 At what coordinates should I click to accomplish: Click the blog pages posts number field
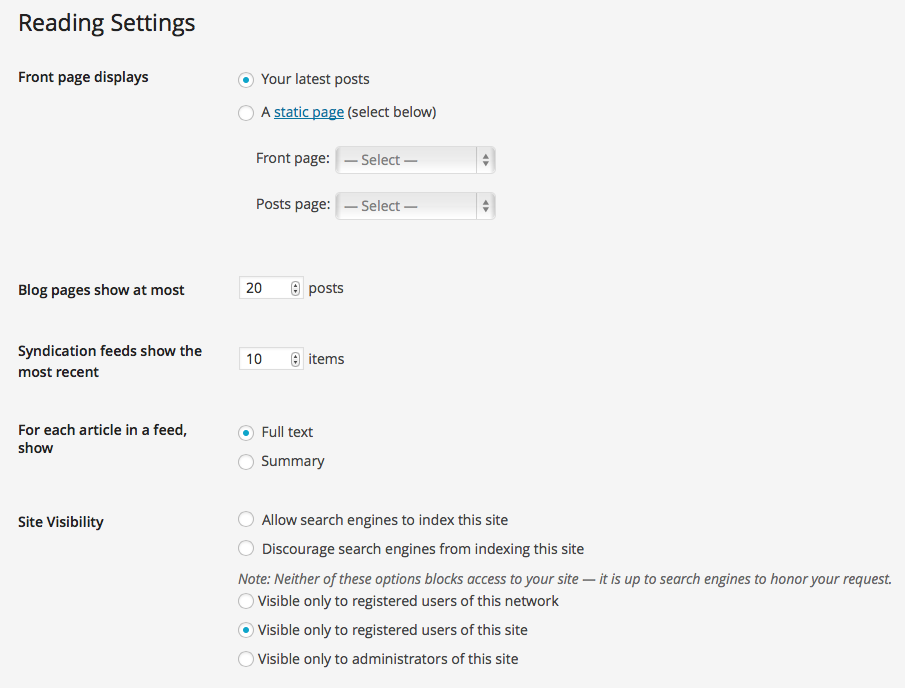tap(262, 288)
